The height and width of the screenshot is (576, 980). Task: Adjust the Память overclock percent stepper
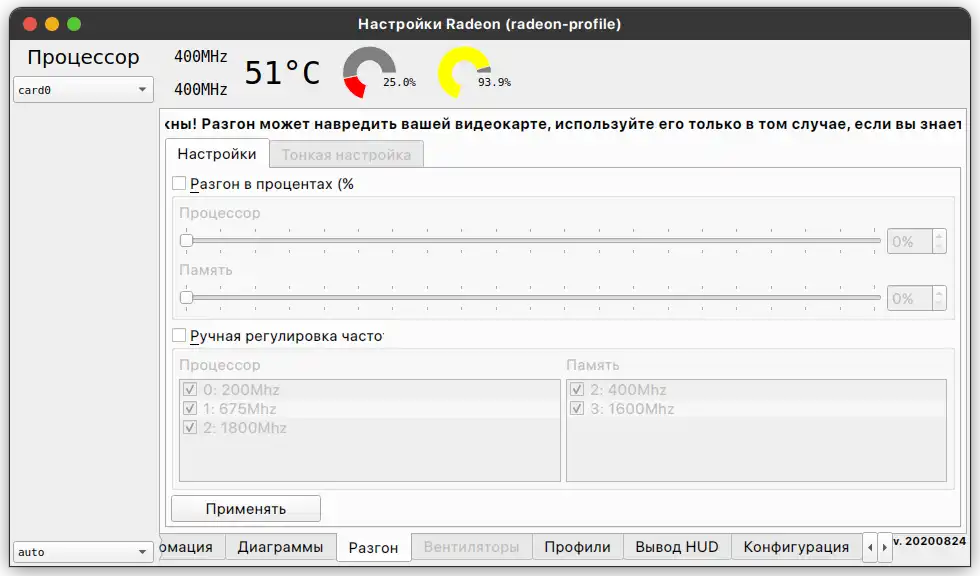click(x=938, y=298)
